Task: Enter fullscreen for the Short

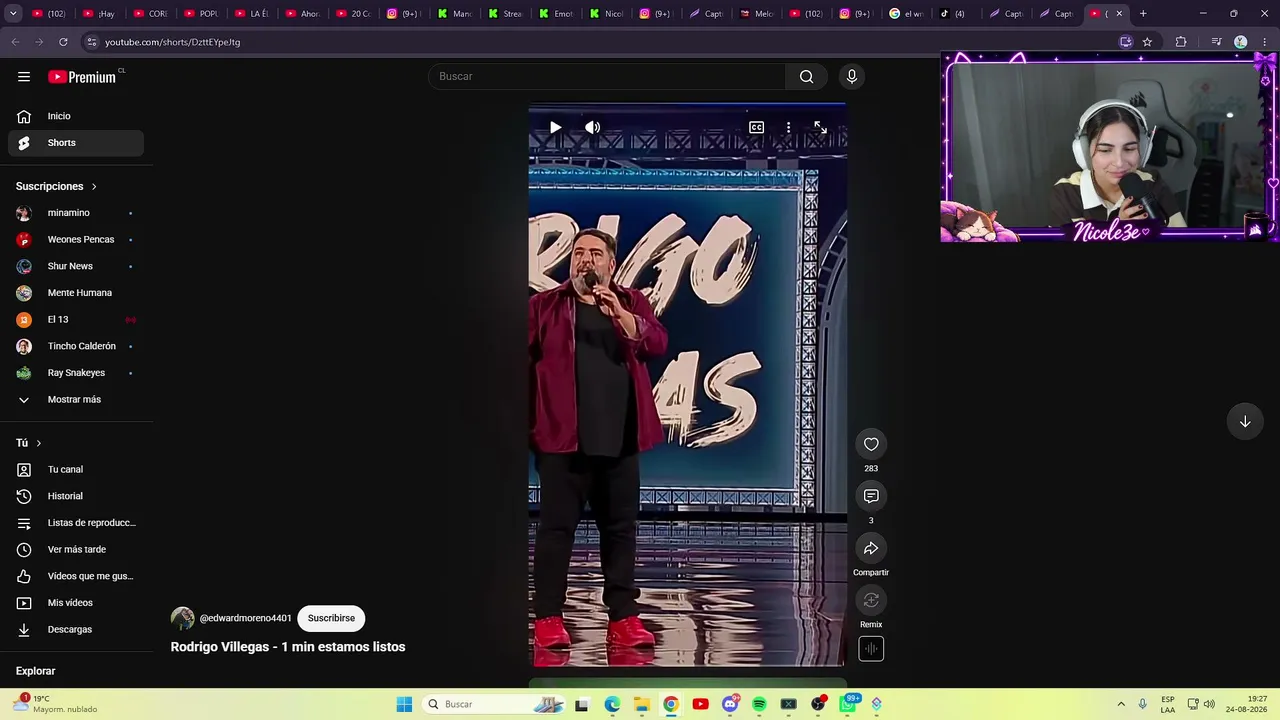Action: pos(820,128)
